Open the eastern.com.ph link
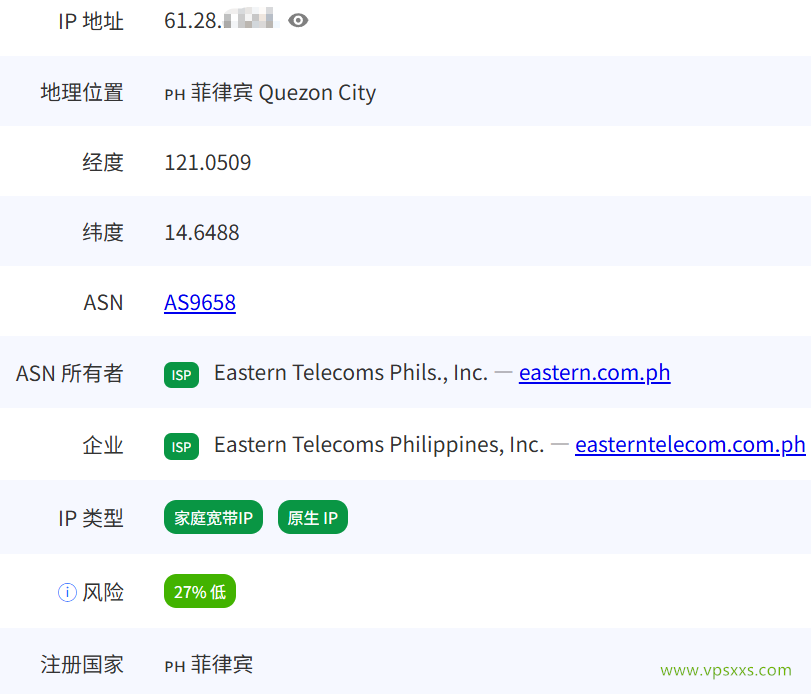Image resolution: width=811 pixels, height=694 pixels. click(x=594, y=373)
